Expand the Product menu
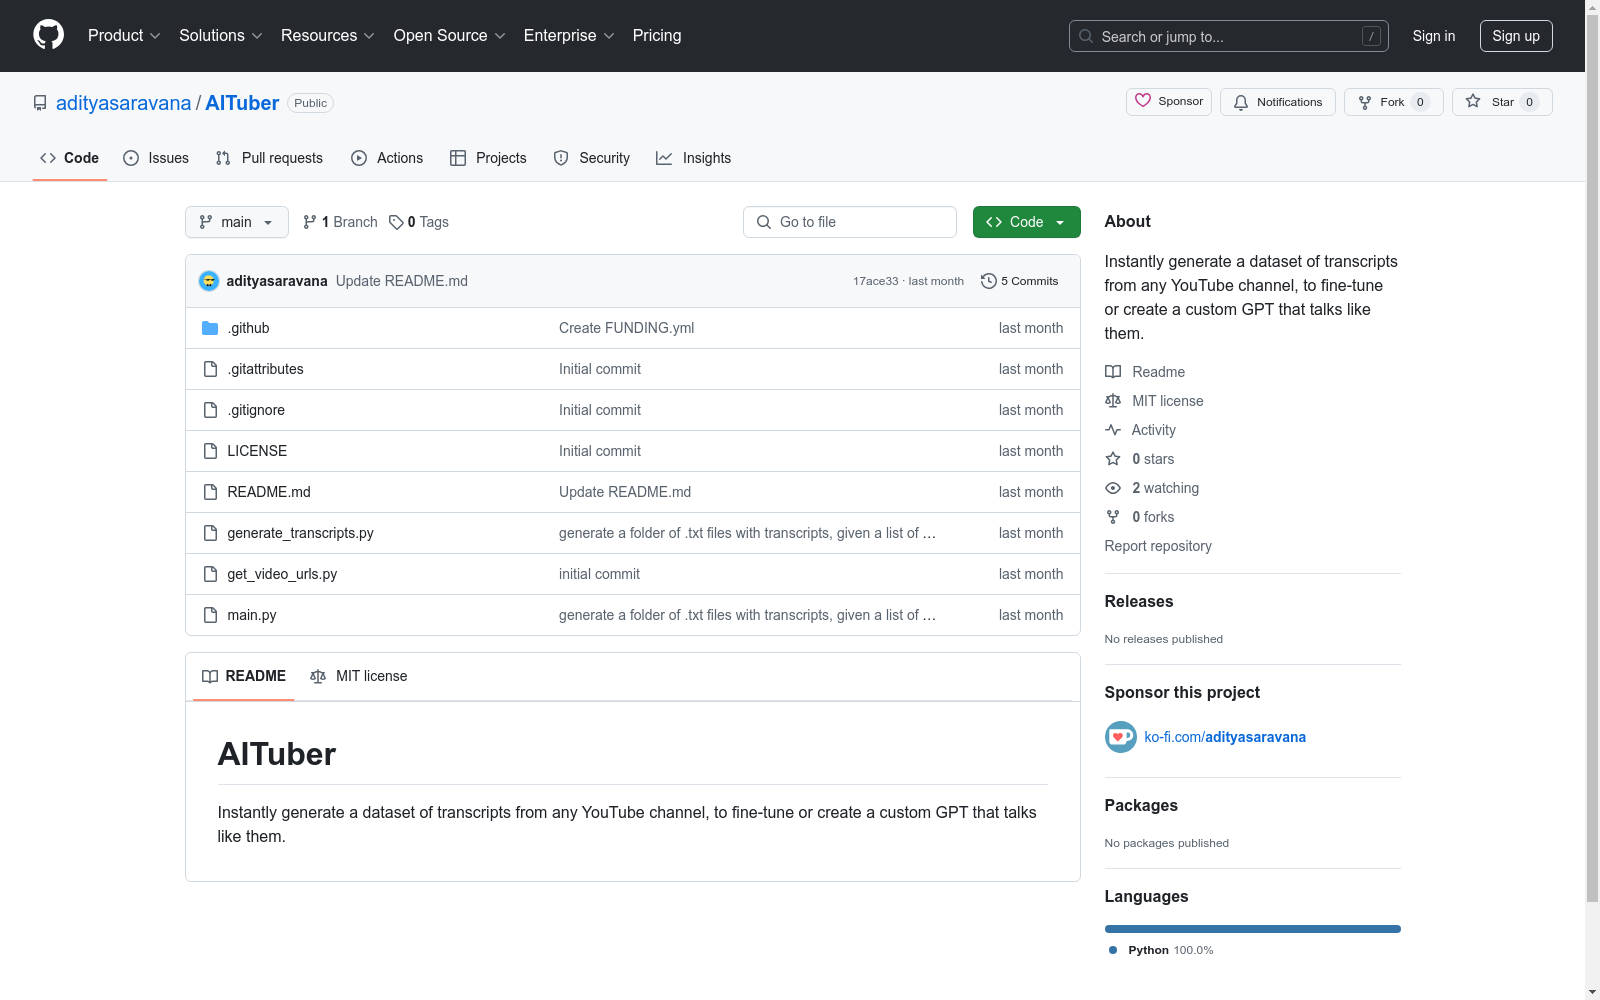 124,35
